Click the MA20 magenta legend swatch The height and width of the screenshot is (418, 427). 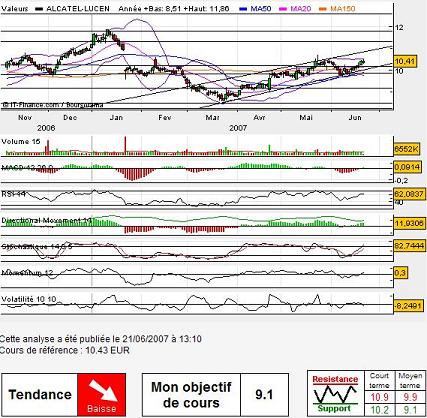click(x=283, y=9)
